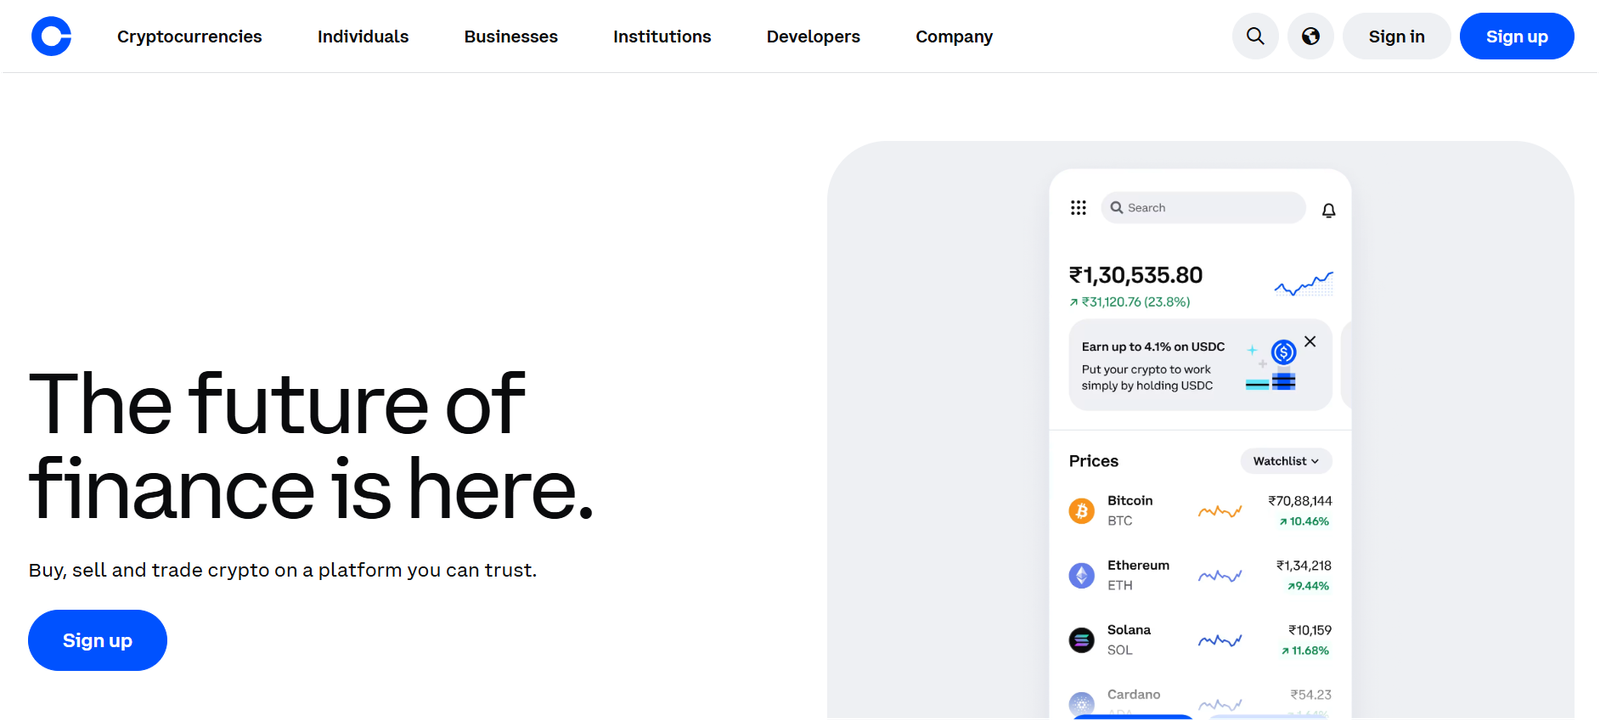The width and height of the screenshot is (1600, 721).
Task: Open the Cryptocurrencies menu
Action: (189, 36)
